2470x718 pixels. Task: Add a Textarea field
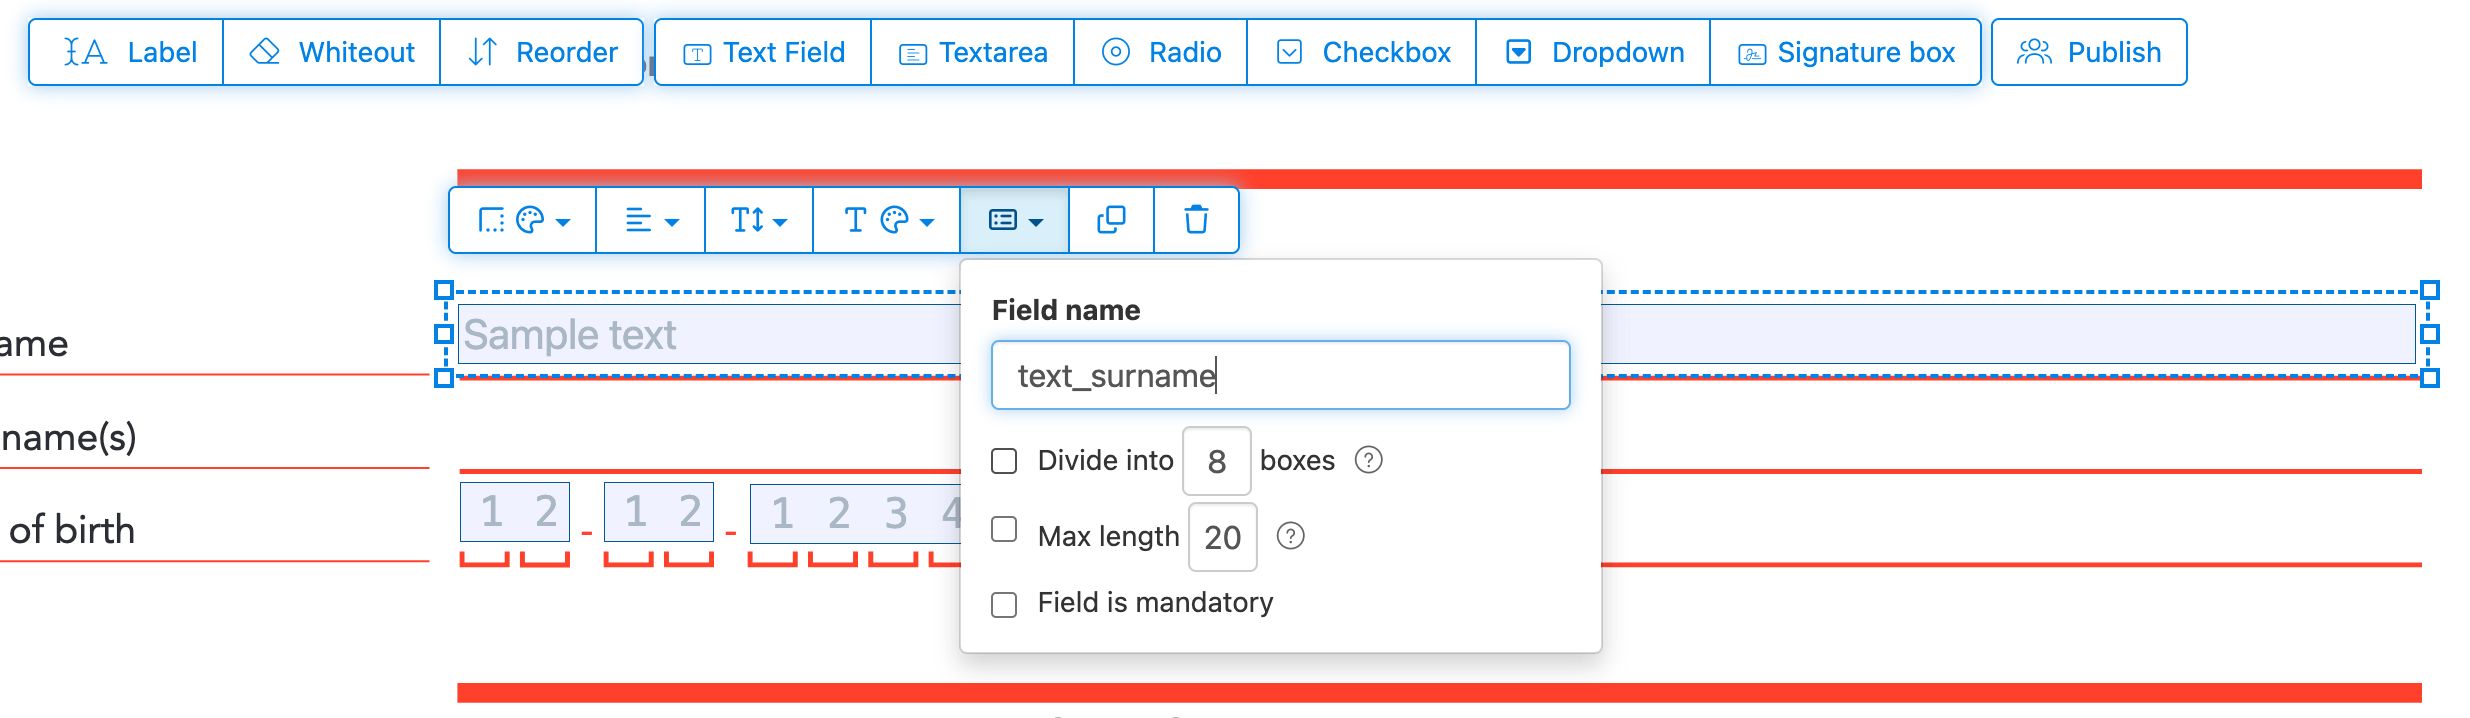pos(973,52)
